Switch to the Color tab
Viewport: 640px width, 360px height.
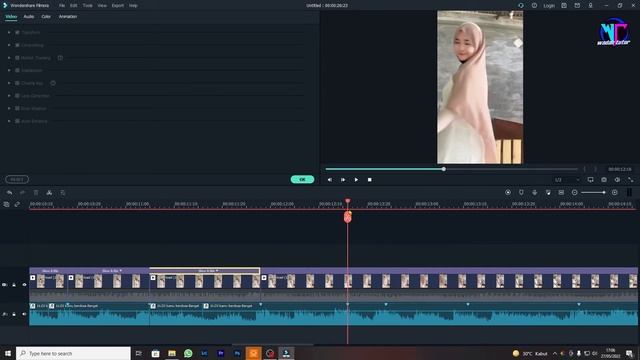pos(46,17)
